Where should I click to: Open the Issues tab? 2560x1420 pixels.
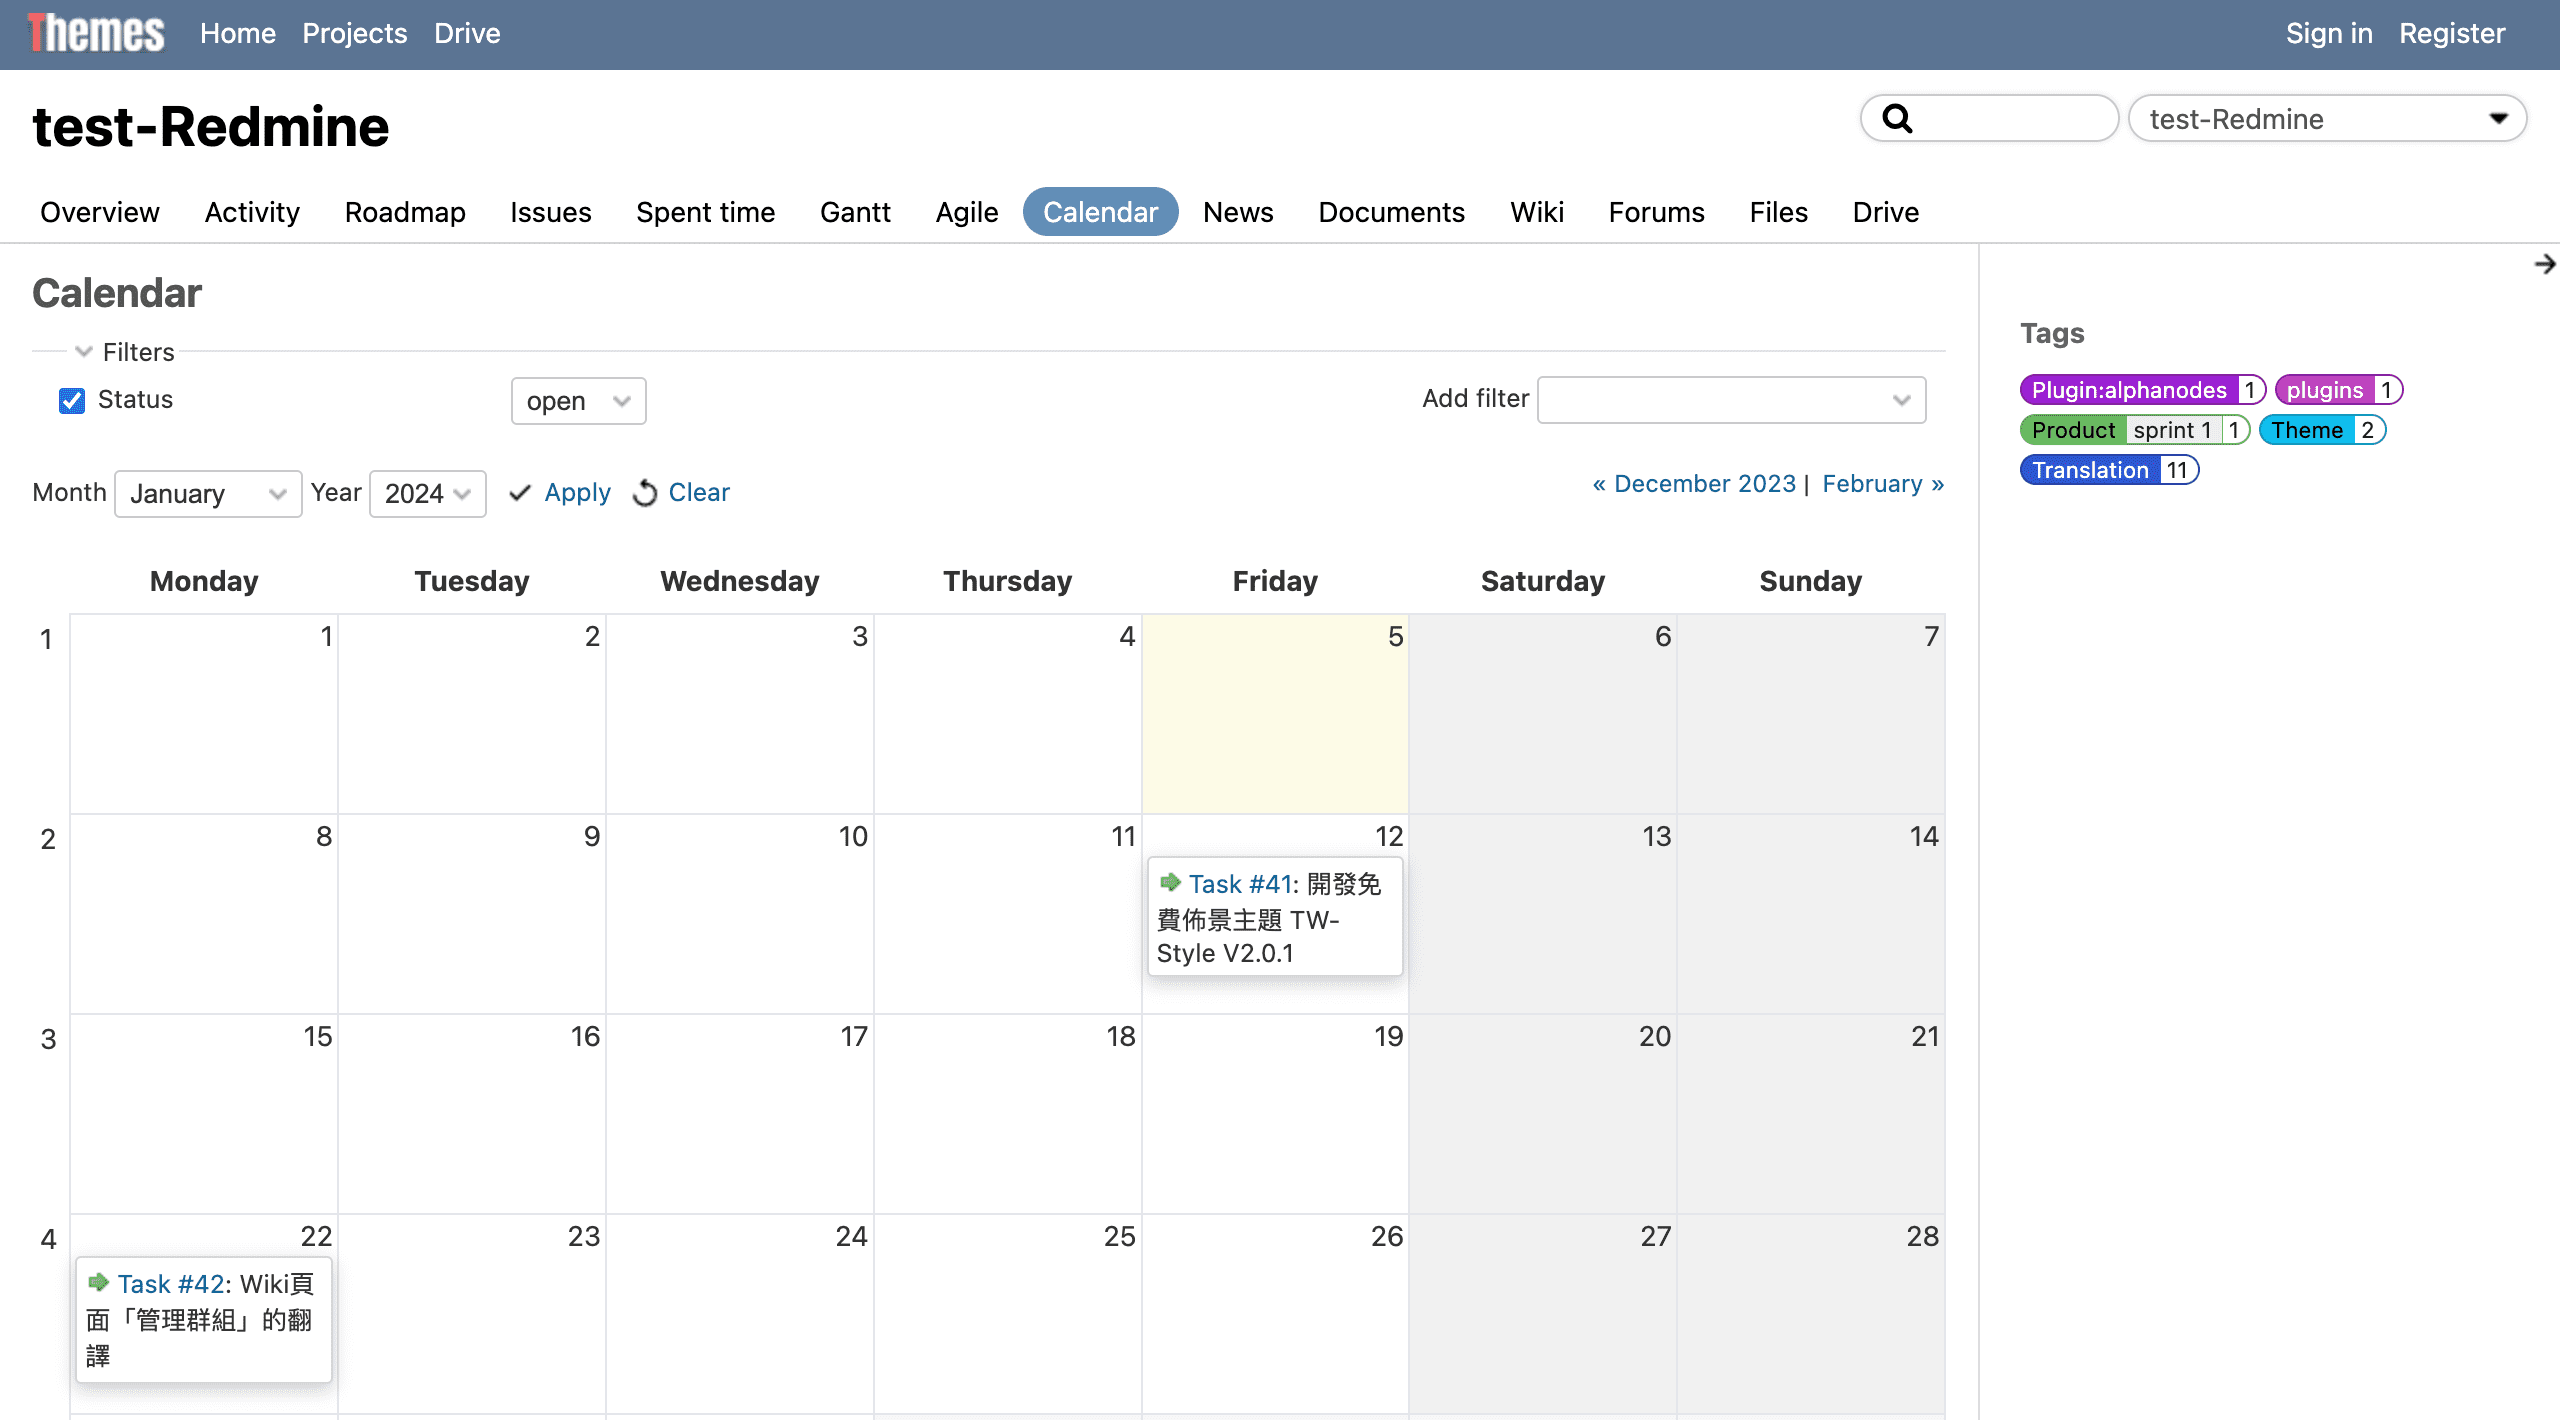[550, 212]
